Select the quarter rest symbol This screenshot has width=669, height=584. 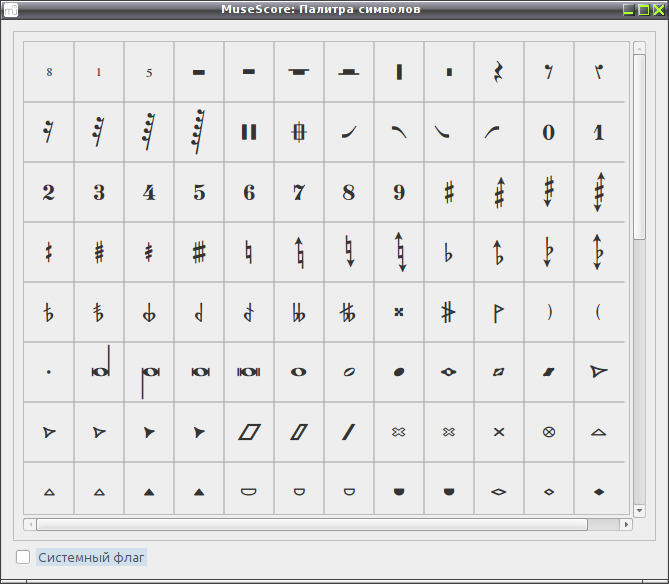pos(498,72)
